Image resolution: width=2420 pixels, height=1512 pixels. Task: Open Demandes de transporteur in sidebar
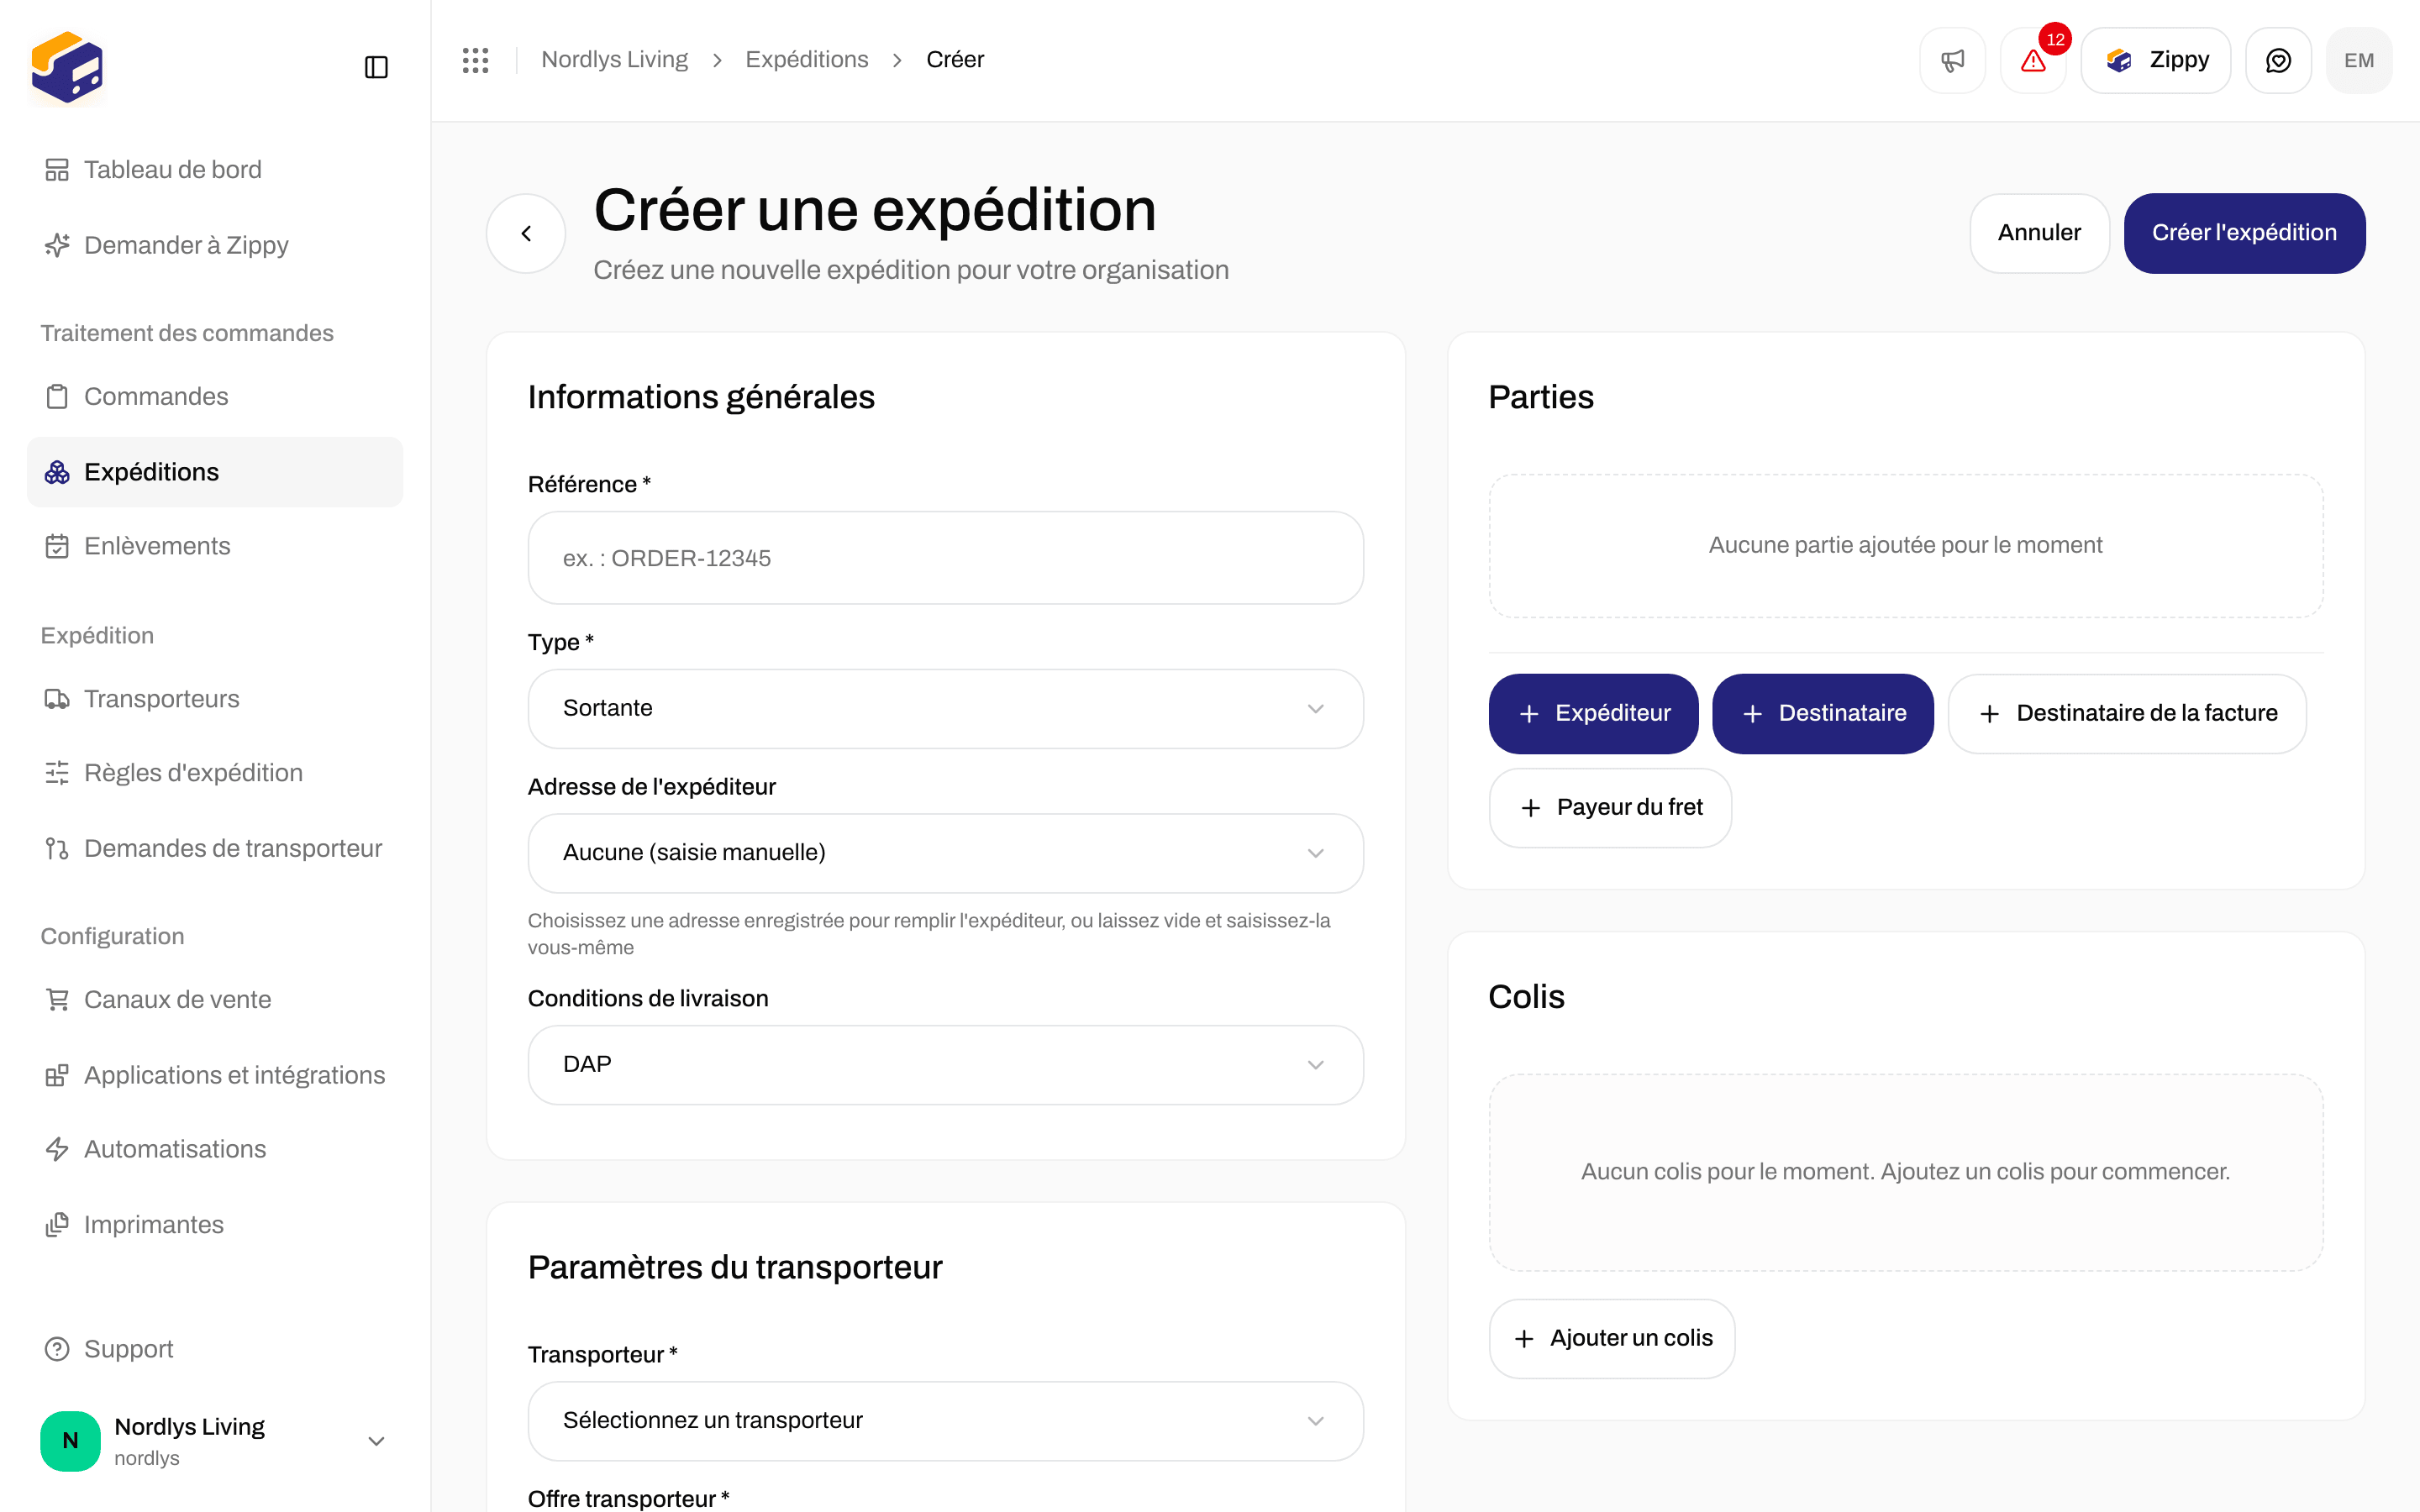[215, 848]
